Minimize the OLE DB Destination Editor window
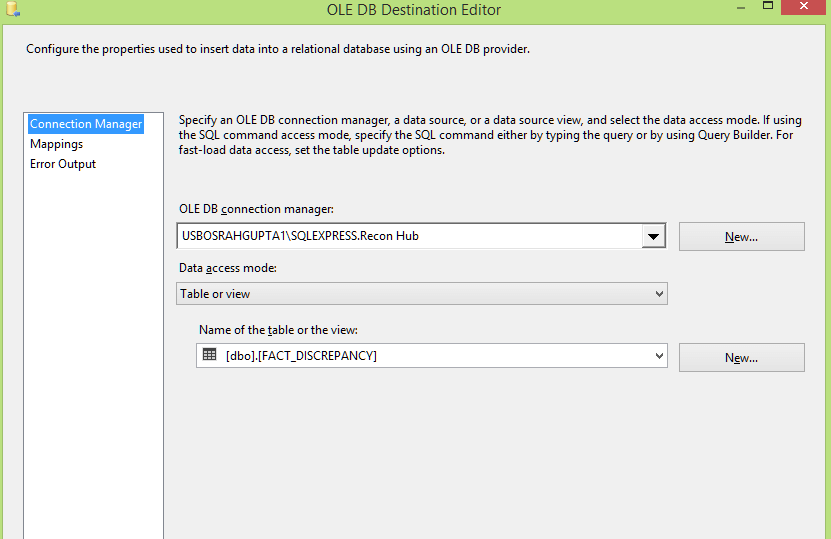 coord(741,7)
